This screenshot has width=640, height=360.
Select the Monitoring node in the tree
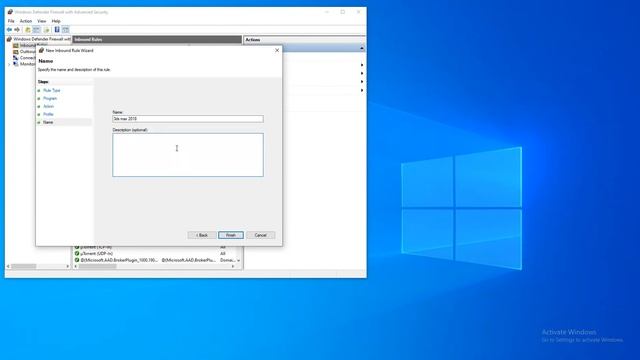(24, 64)
